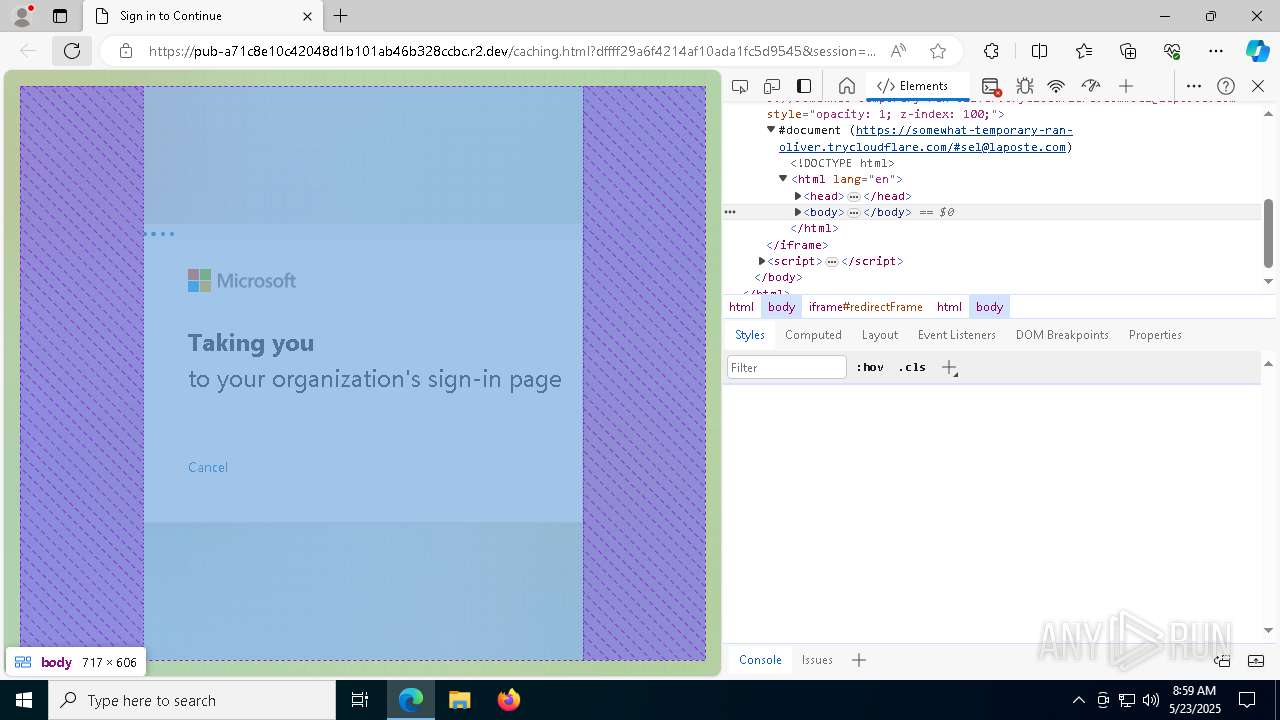Open the DevTools Welcome home icon
Viewport: 1280px width, 720px height.
pos(846,86)
